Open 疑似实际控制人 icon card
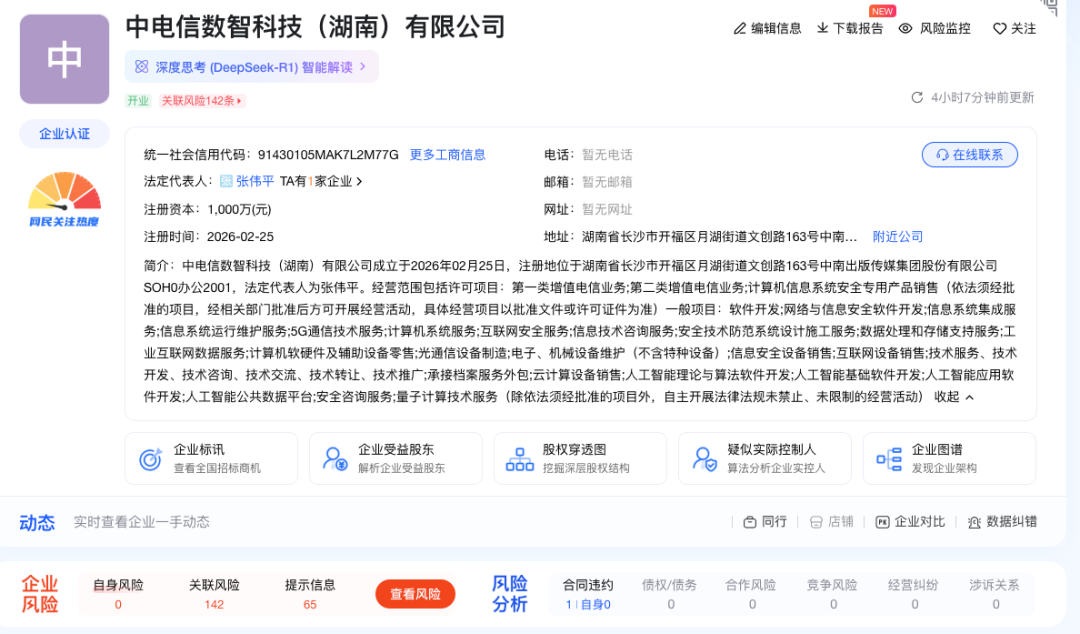1080x634 pixels. coord(704,459)
